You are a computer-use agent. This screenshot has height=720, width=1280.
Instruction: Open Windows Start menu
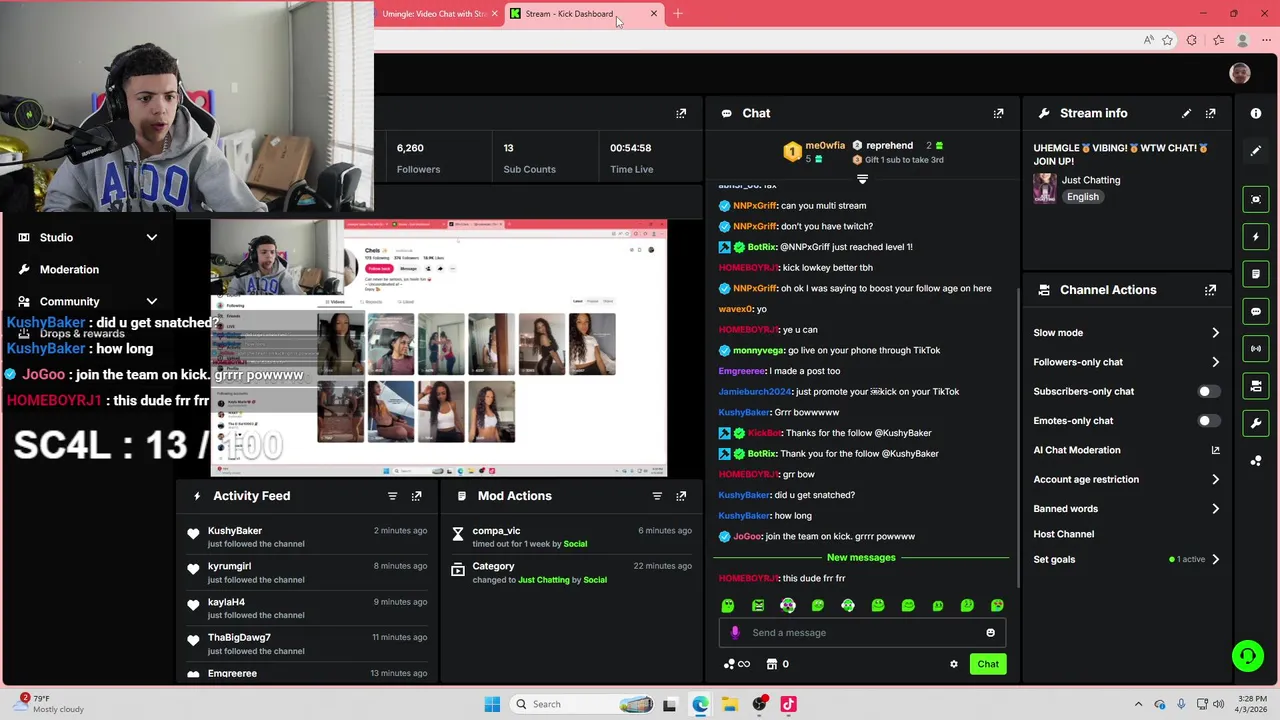(492, 704)
